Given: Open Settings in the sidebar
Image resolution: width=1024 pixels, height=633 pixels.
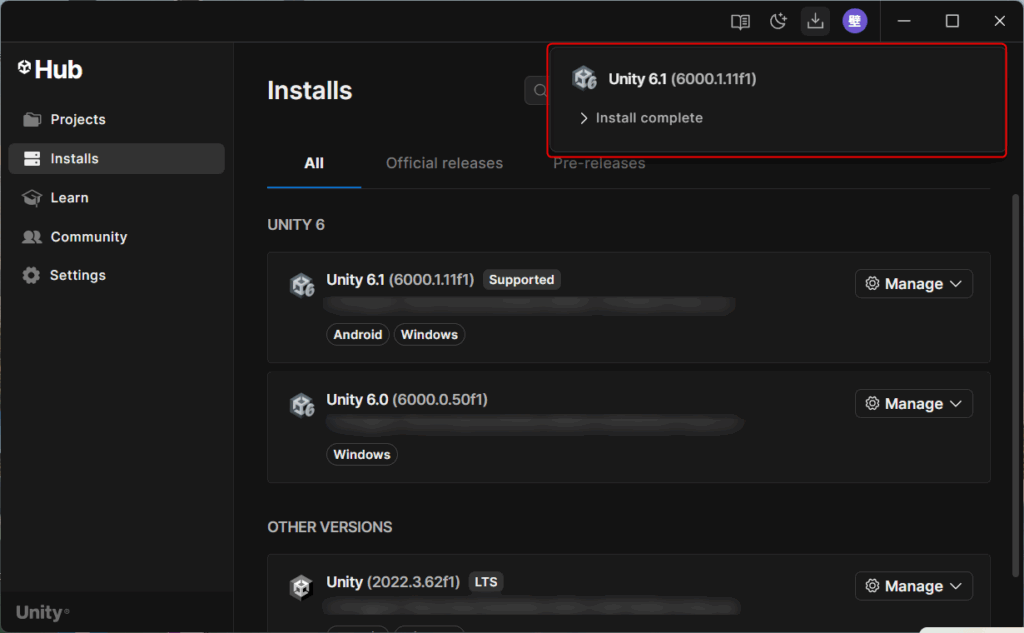Looking at the screenshot, I should [x=116, y=275].
